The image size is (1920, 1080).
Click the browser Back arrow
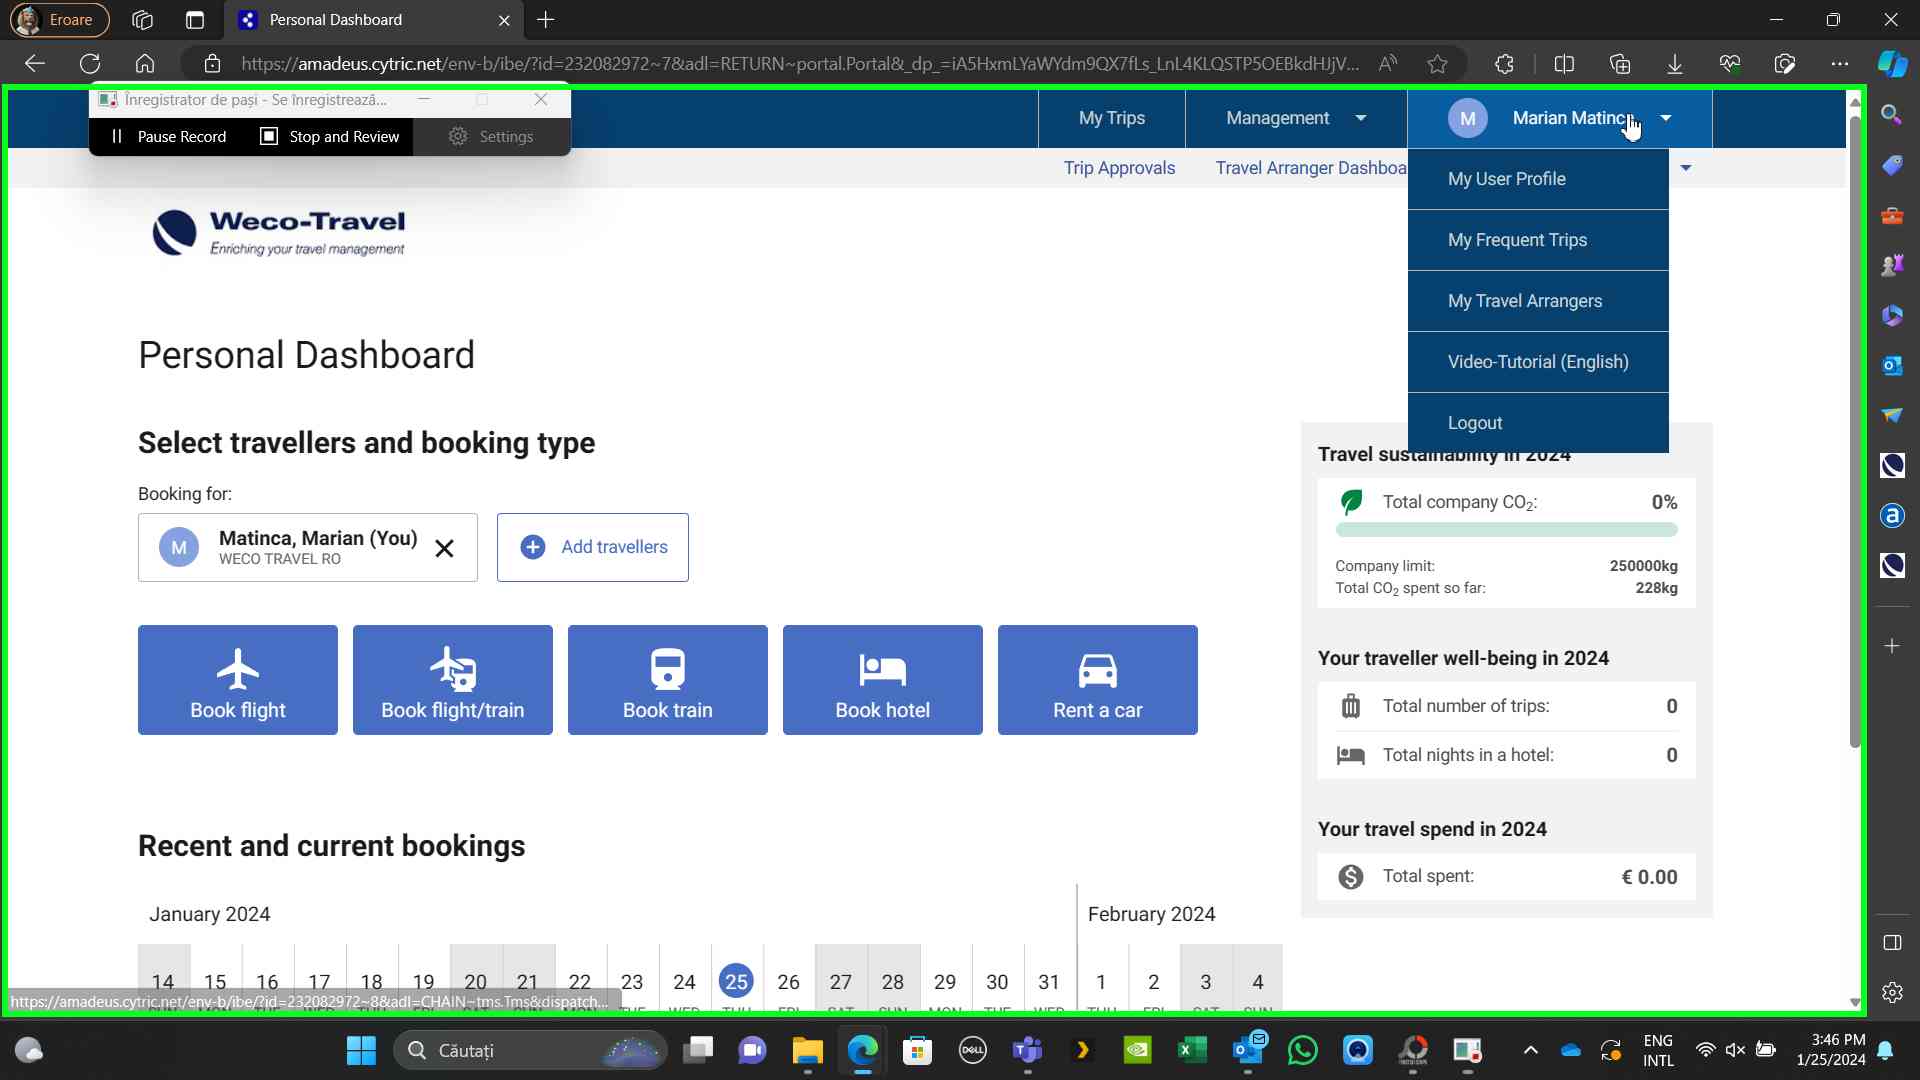35,64
